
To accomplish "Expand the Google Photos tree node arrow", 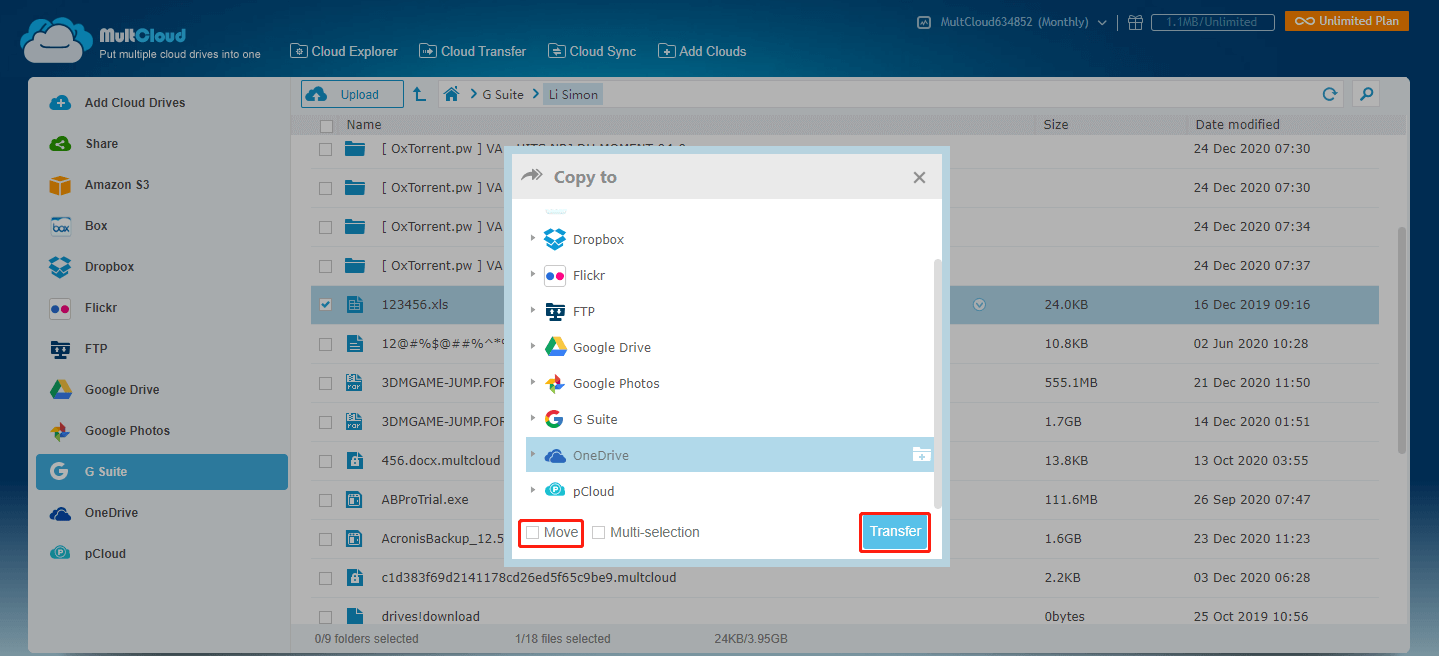I will coord(533,383).
